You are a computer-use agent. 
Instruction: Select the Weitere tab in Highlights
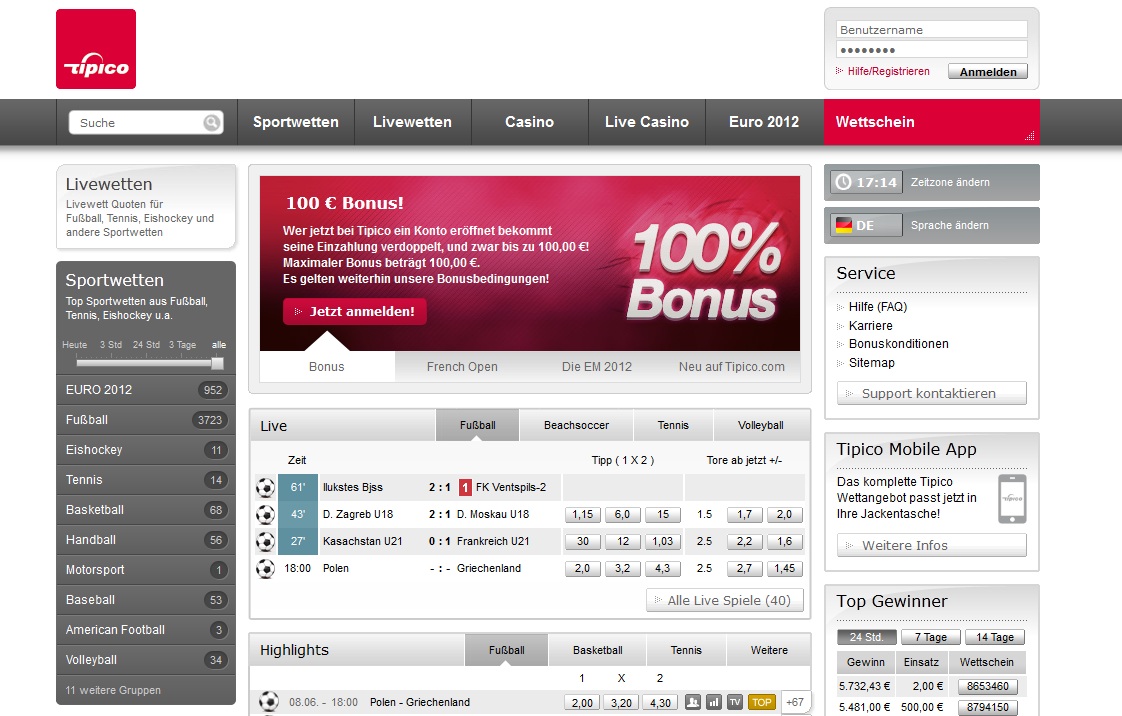769,650
